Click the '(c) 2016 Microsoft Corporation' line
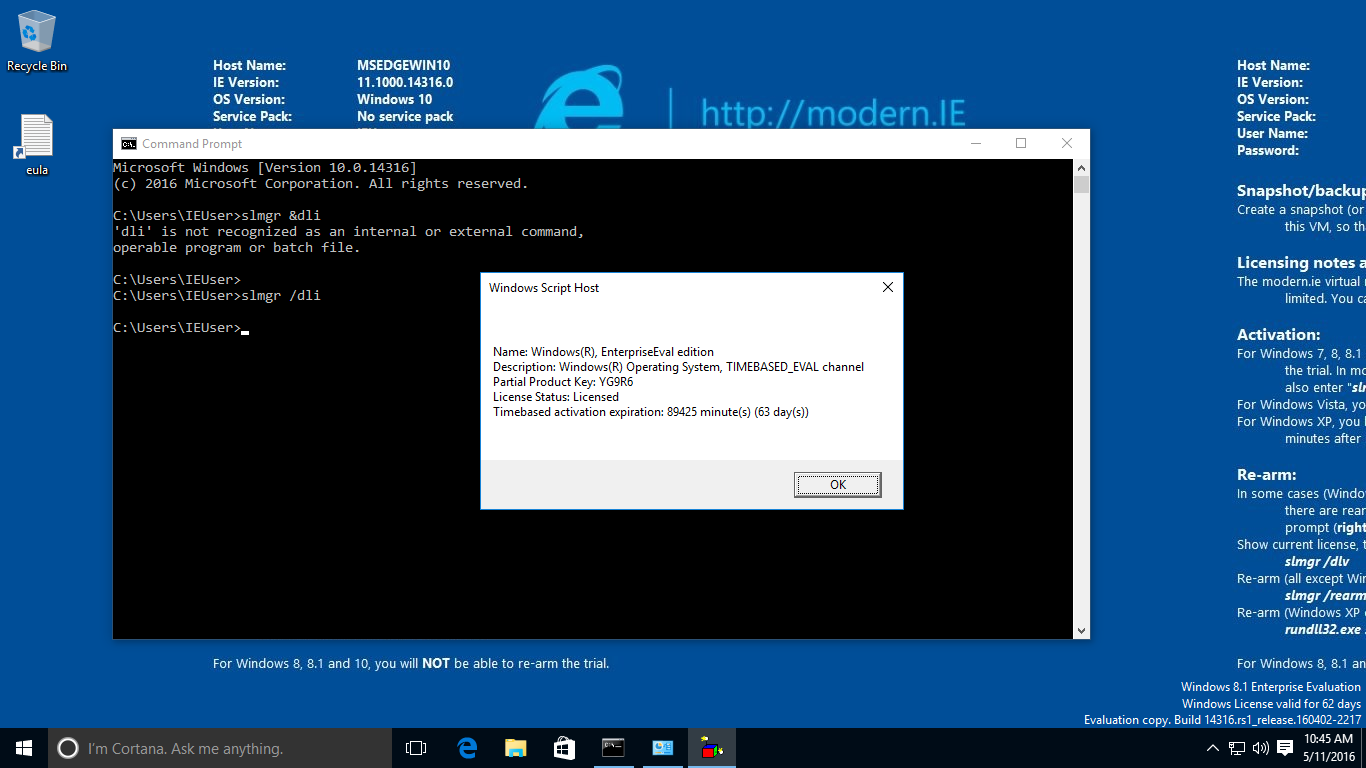1366x768 pixels. pos(321,184)
